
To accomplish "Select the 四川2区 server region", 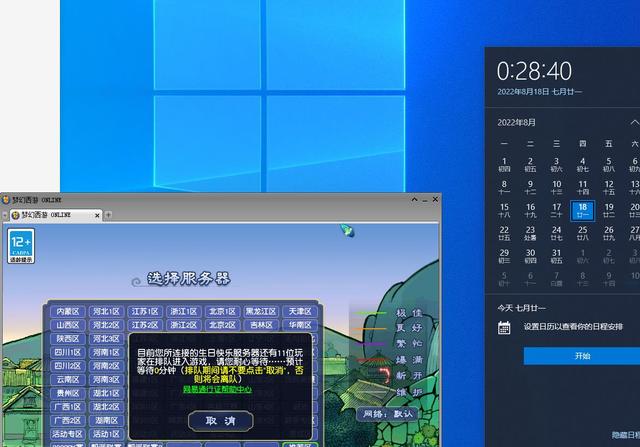I will pos(67,366).
